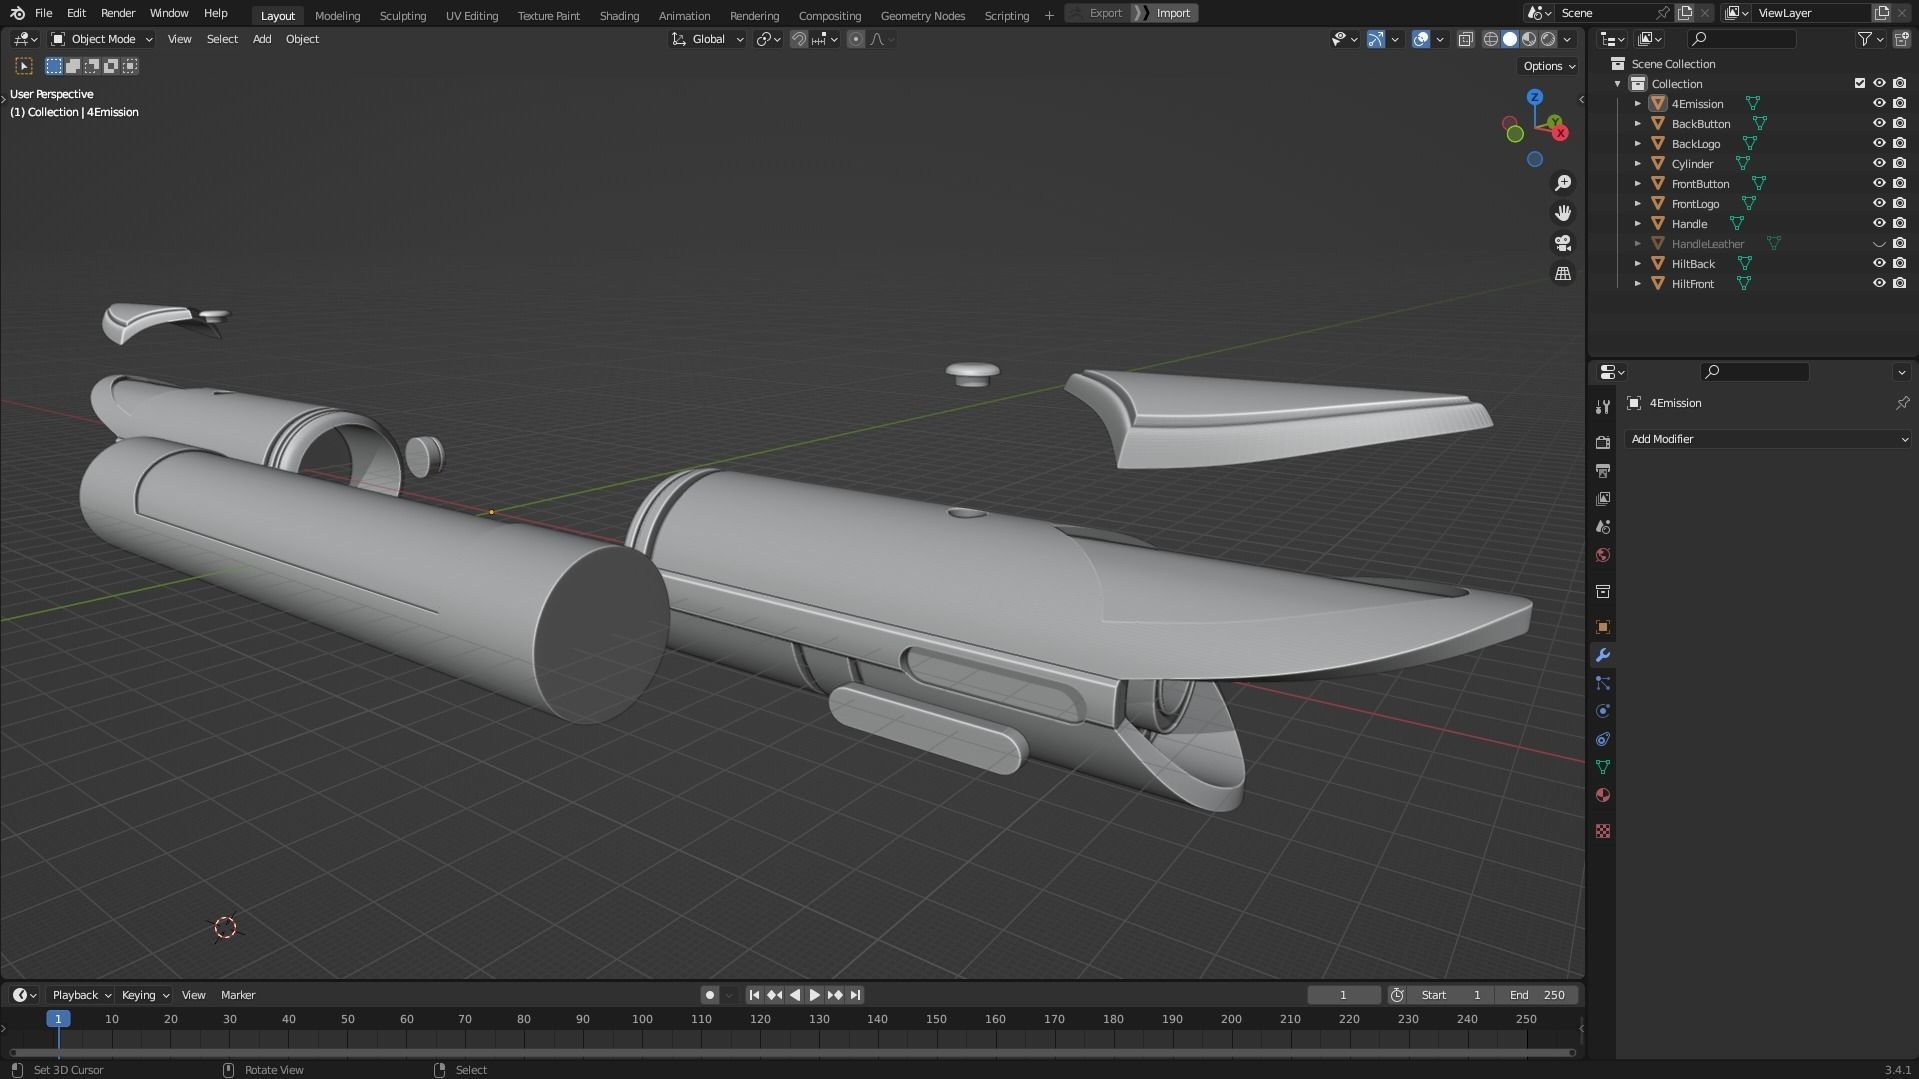
Task: Open the Scene properties tab
Action: (x=1603, y=526)
